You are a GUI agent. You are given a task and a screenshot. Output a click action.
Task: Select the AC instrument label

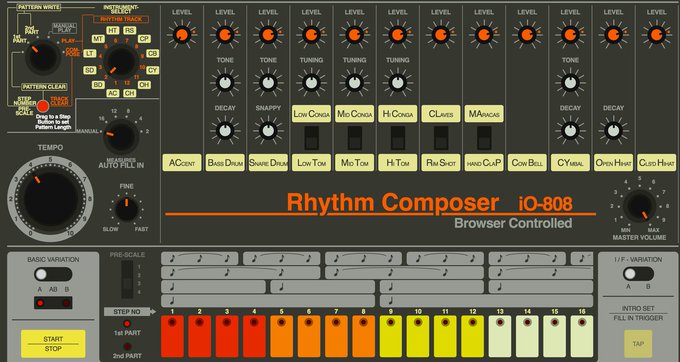[x=113, y=93]
